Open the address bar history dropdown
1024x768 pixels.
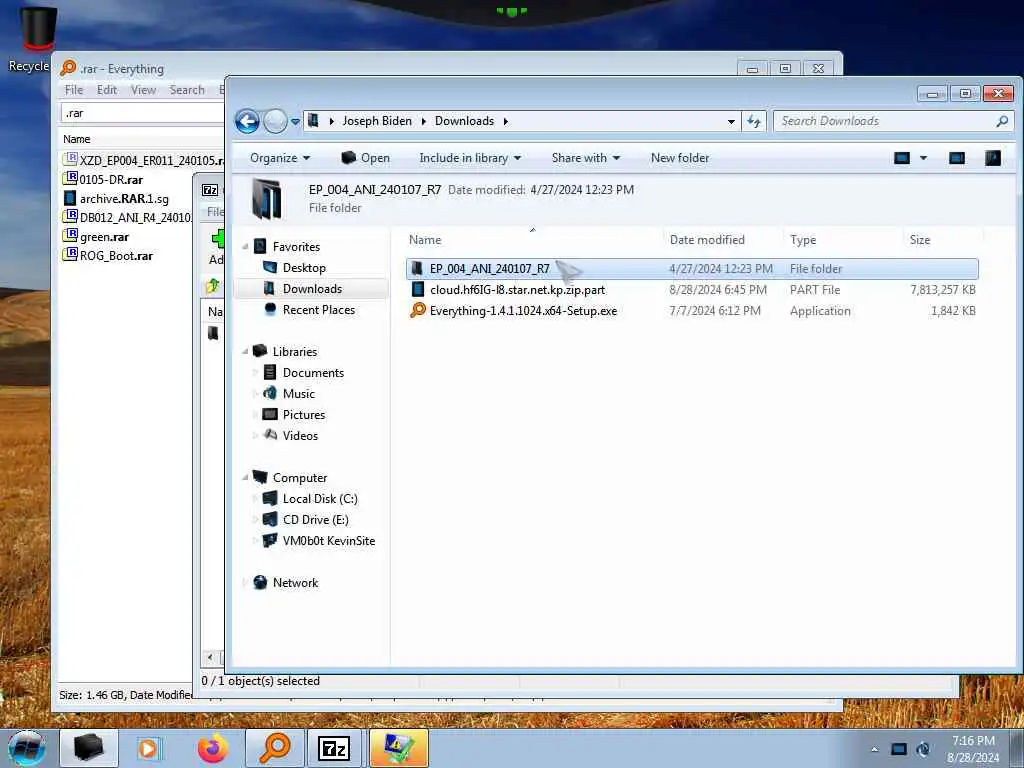[x=731, y=121]
